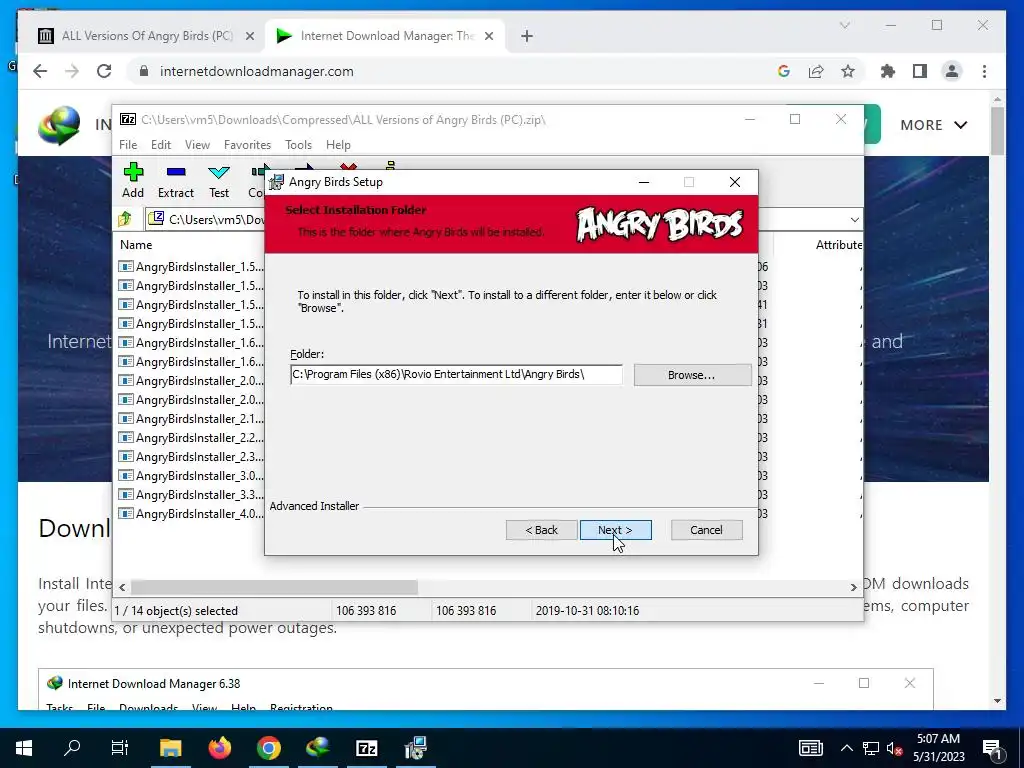Close the Internet Download Manager Chrome tab
The image size is (1024, 768).
point(488,36)
